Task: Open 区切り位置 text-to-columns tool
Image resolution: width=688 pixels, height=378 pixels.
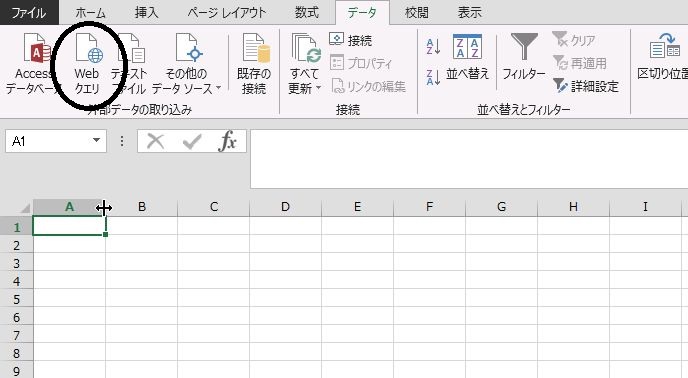Action: click(663, 58)
